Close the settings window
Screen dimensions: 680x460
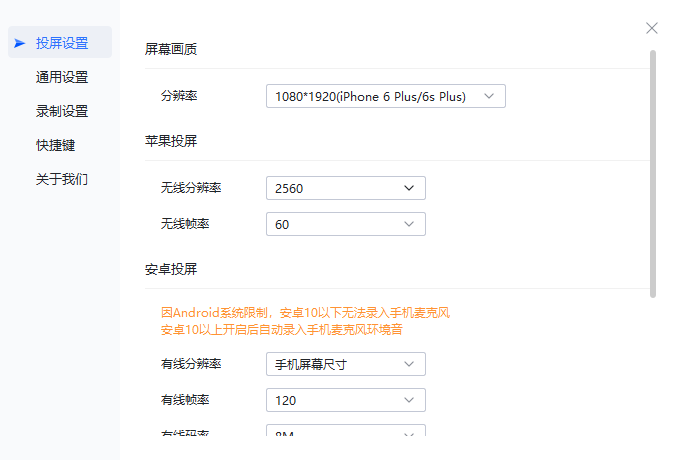[x=652, y=28]
